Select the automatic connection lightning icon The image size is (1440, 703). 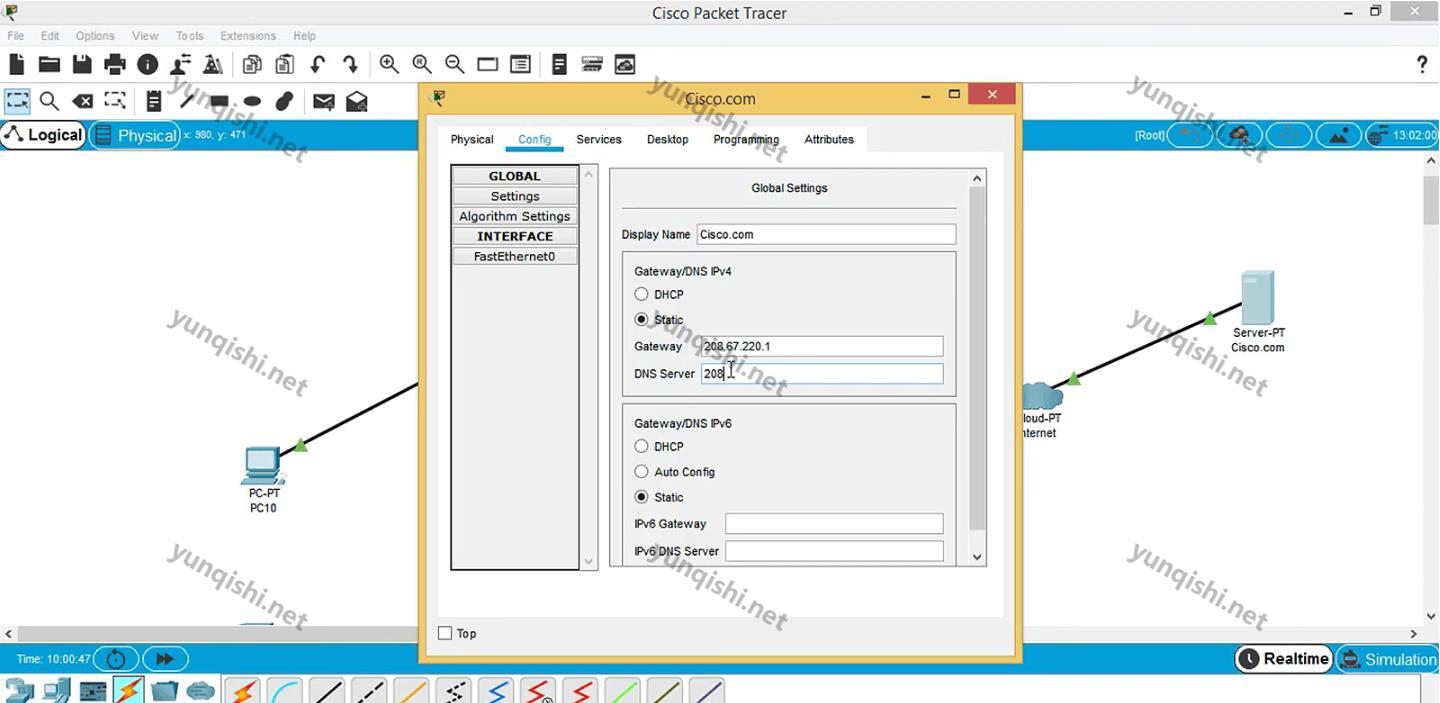pos(241,690)
